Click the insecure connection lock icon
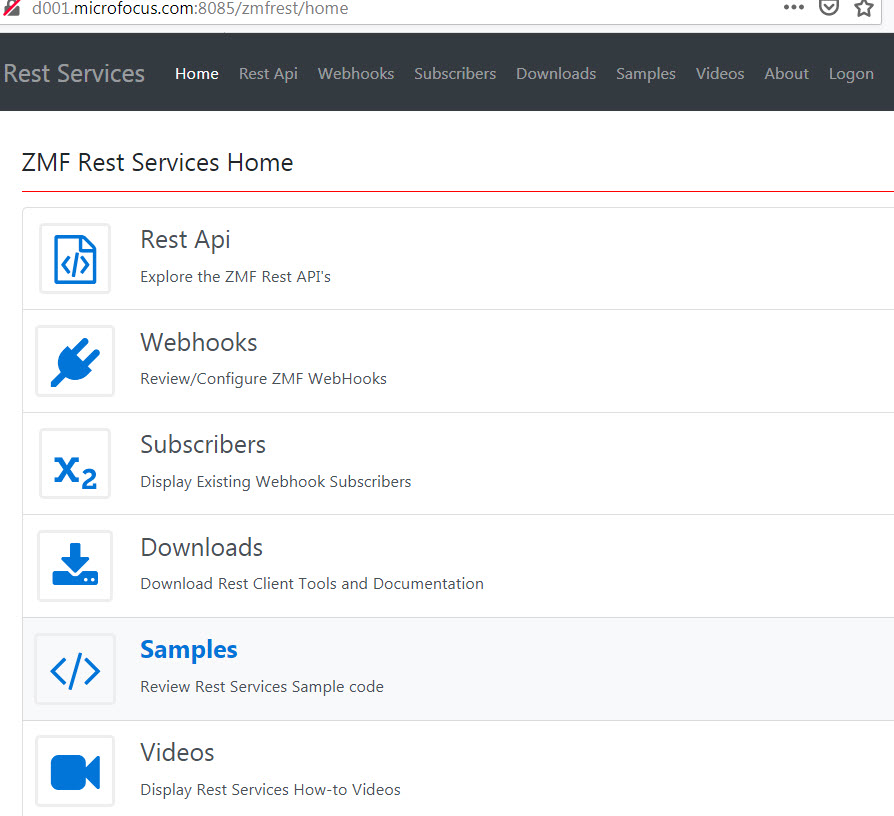The image size is (894, 816). point(12,9)
